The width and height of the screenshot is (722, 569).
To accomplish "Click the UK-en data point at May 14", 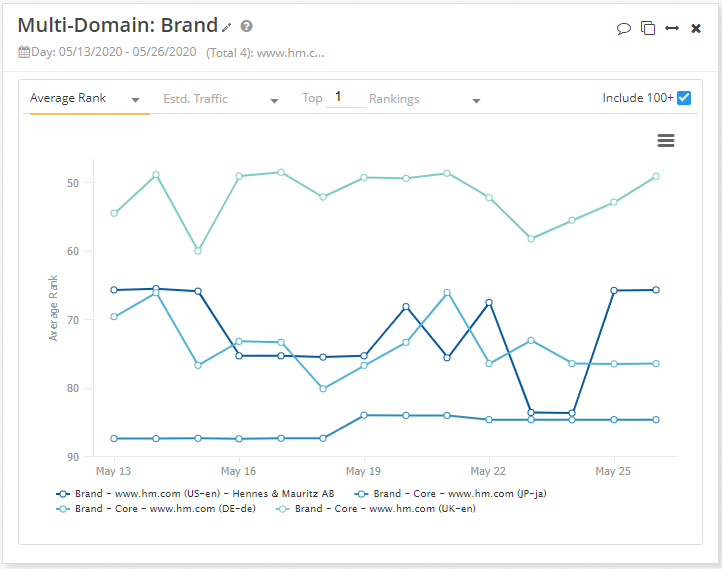I will click(x=156, y=175).
